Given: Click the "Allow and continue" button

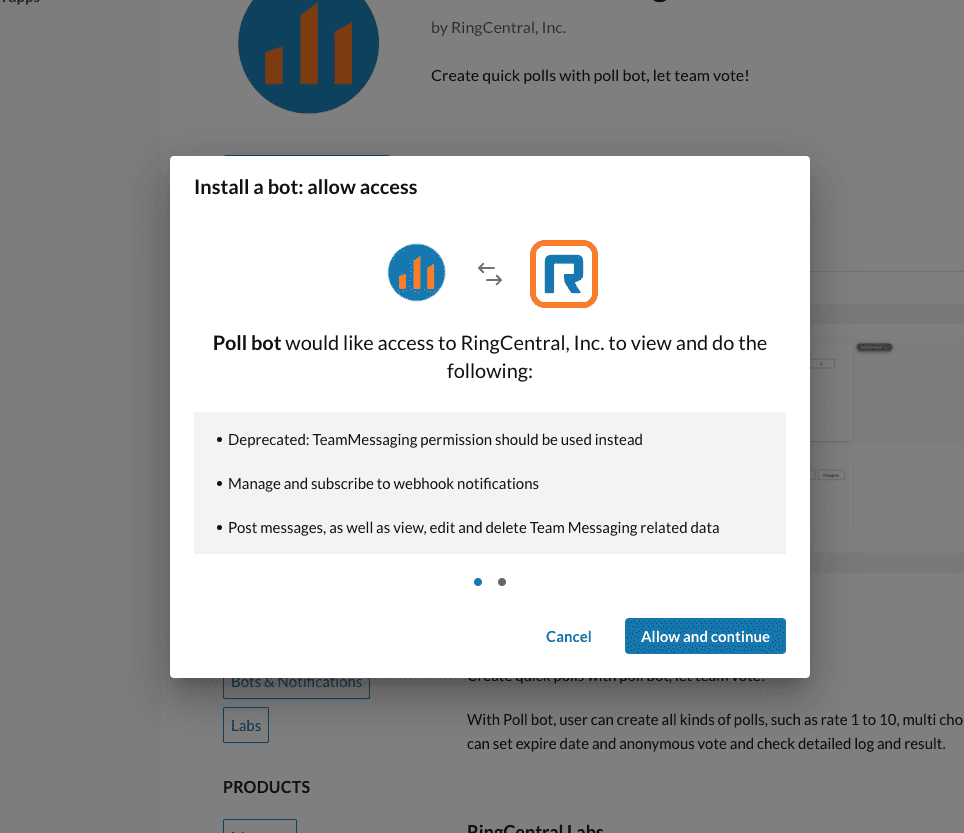Looking at the screenshot, I should pos(704,636).
